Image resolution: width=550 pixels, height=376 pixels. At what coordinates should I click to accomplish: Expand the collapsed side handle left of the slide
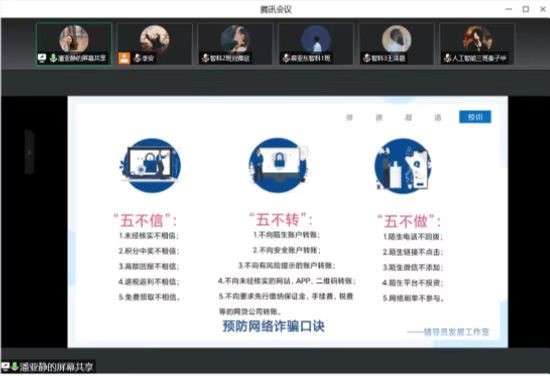pos(29,152)
